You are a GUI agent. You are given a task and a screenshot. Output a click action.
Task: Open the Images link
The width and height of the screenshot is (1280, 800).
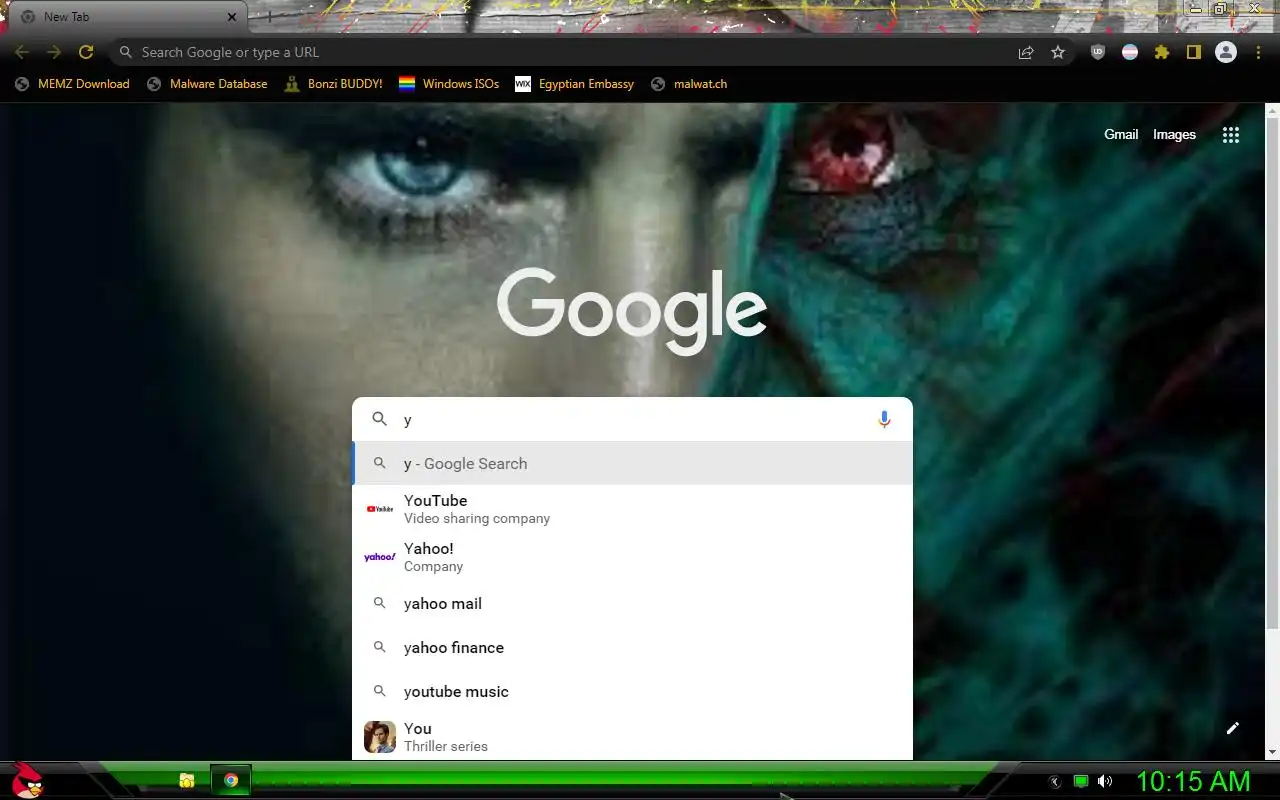pos(1174,134)
